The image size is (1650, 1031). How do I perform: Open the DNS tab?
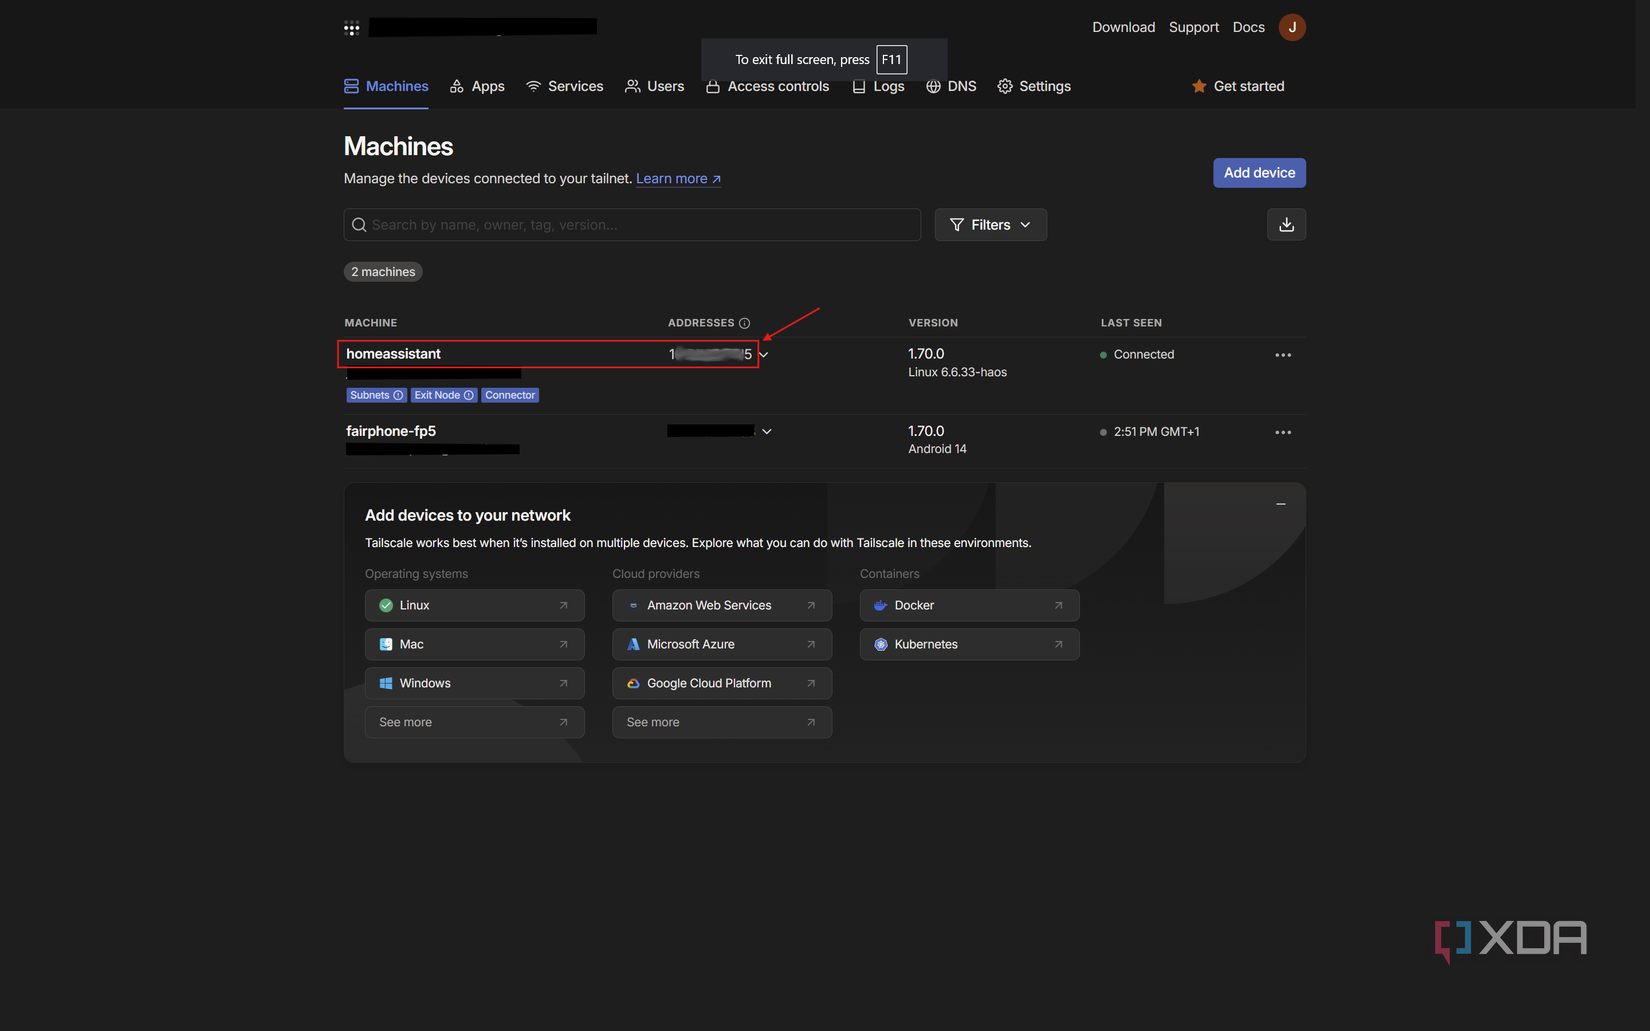pyautogui.click(x=951, y=86)
